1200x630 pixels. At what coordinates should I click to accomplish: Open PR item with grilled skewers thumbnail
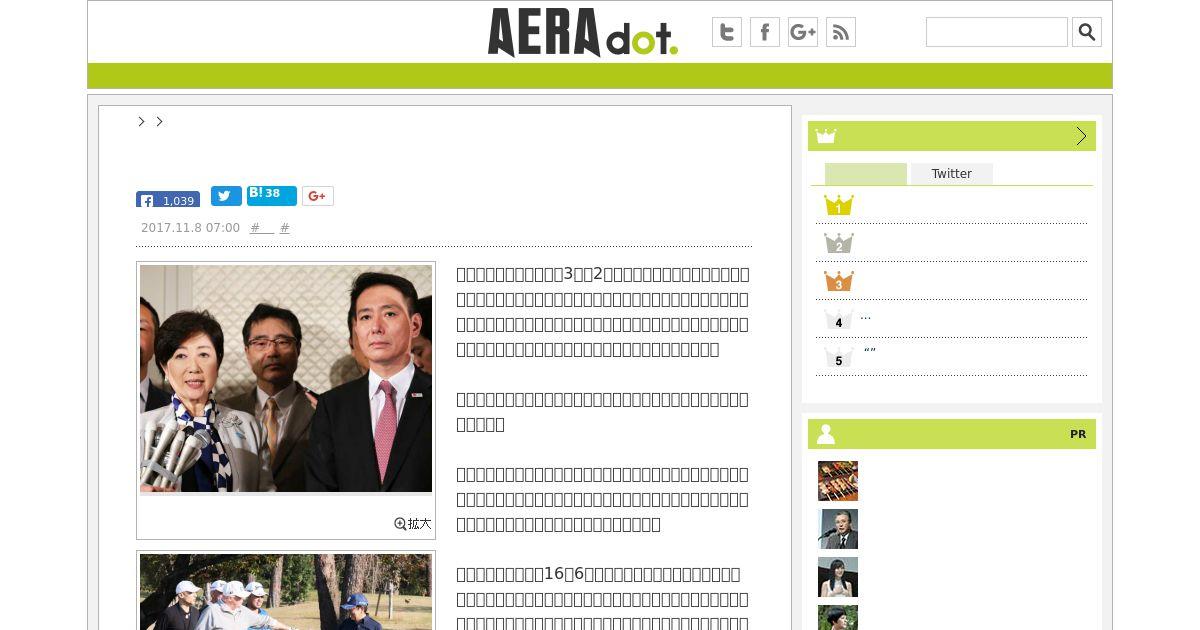tap(838, 481)
